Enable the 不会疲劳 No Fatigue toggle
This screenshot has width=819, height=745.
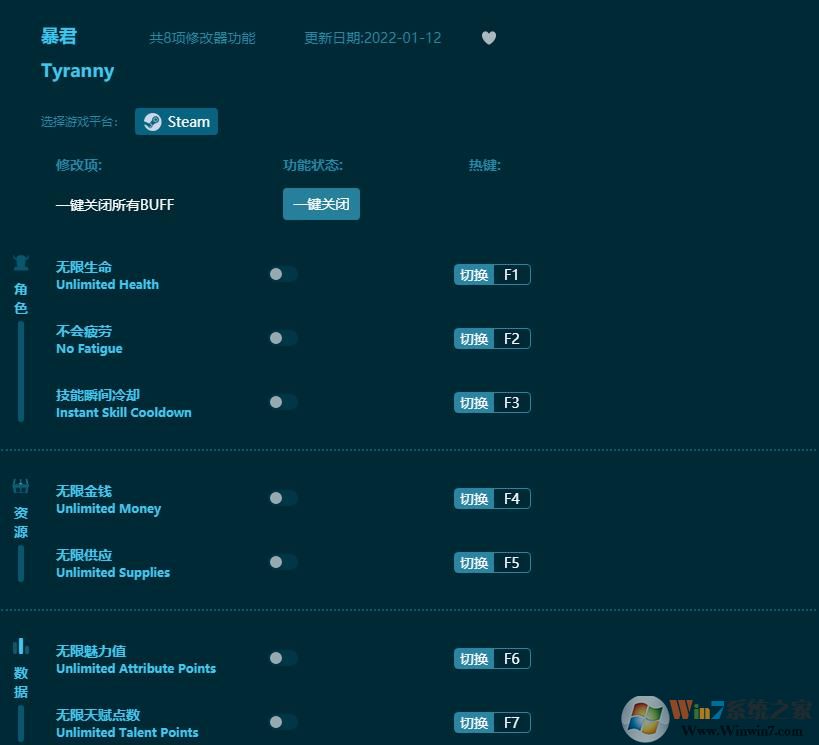[283, 338]
